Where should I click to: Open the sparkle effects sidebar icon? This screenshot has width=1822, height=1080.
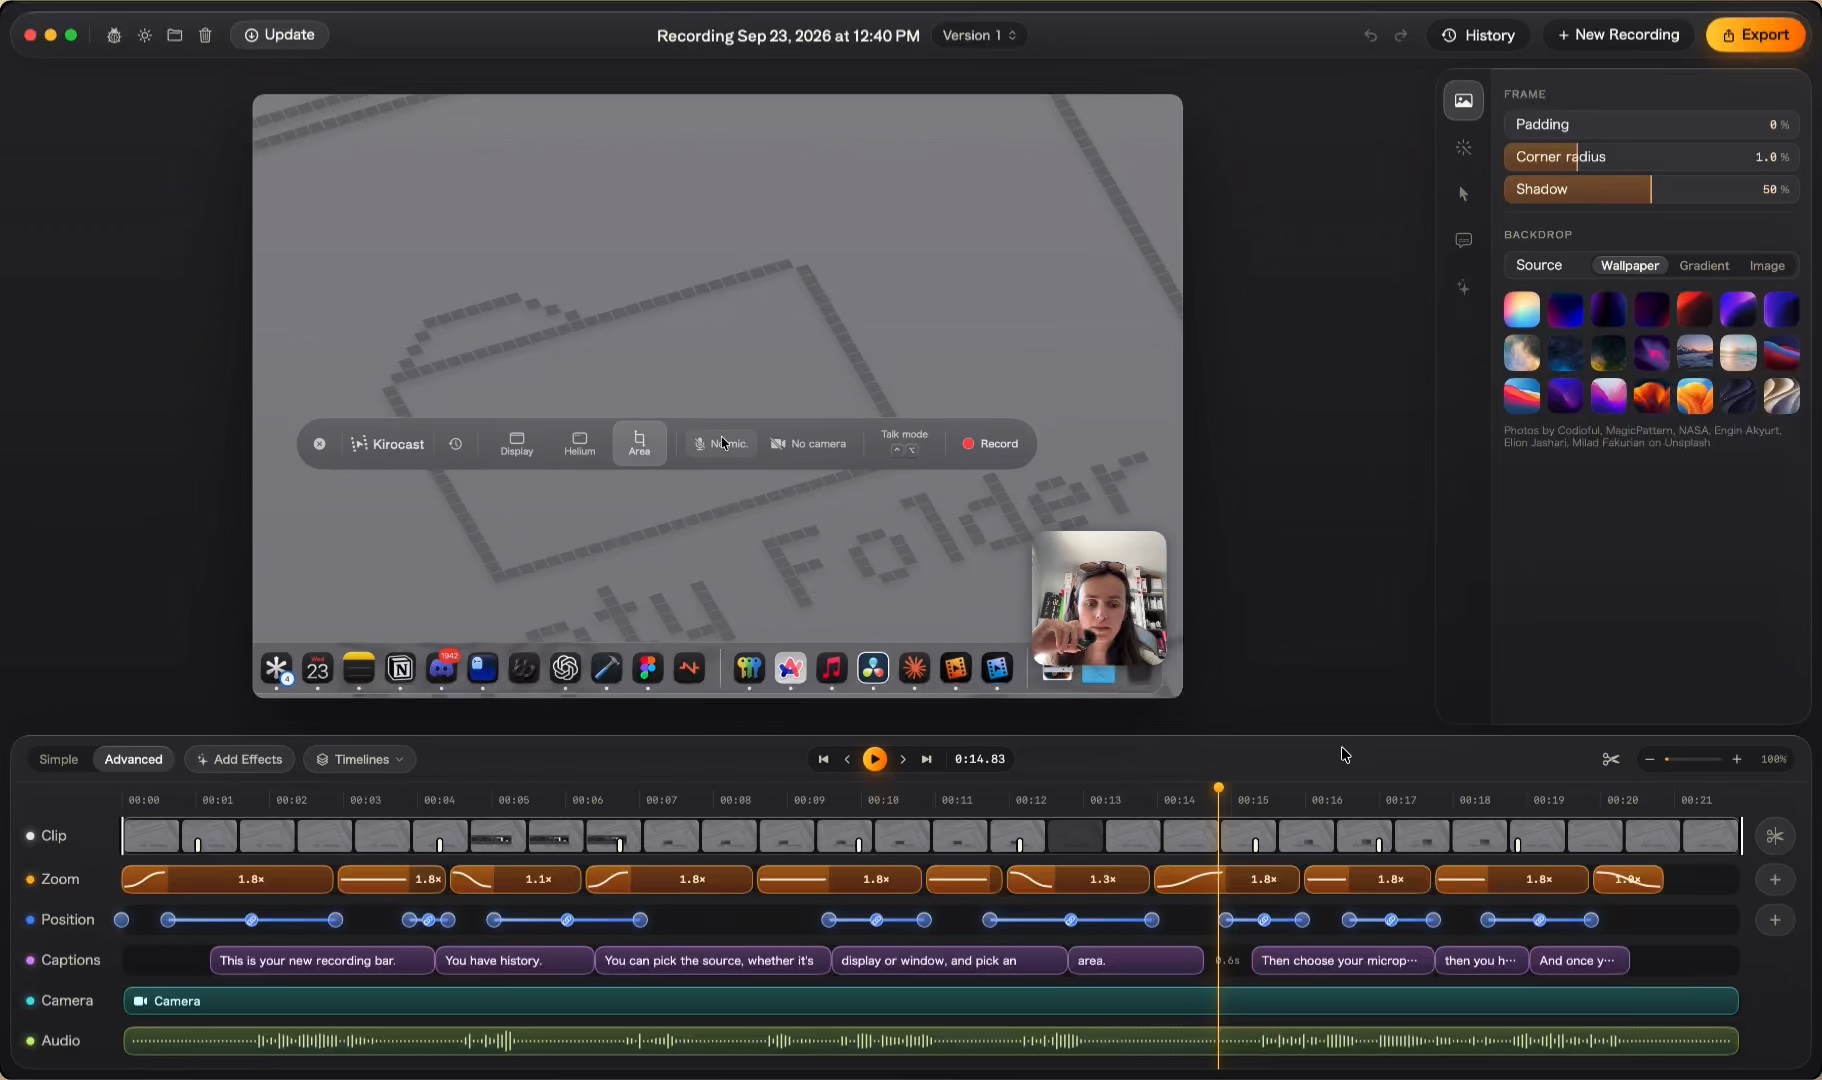(1463, 287)
